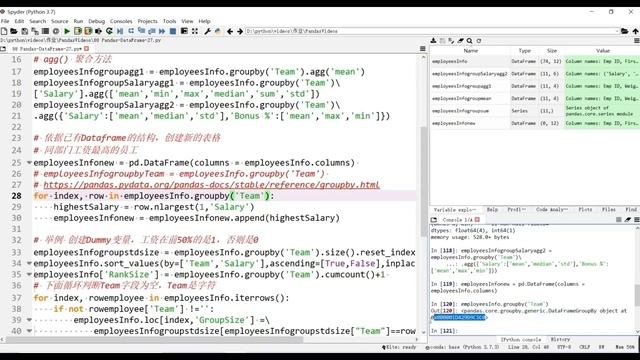This screenshot has width=640, height=360.
Task: Click the console vertical scrollbar thumb
Action: [x=637, y=295]
